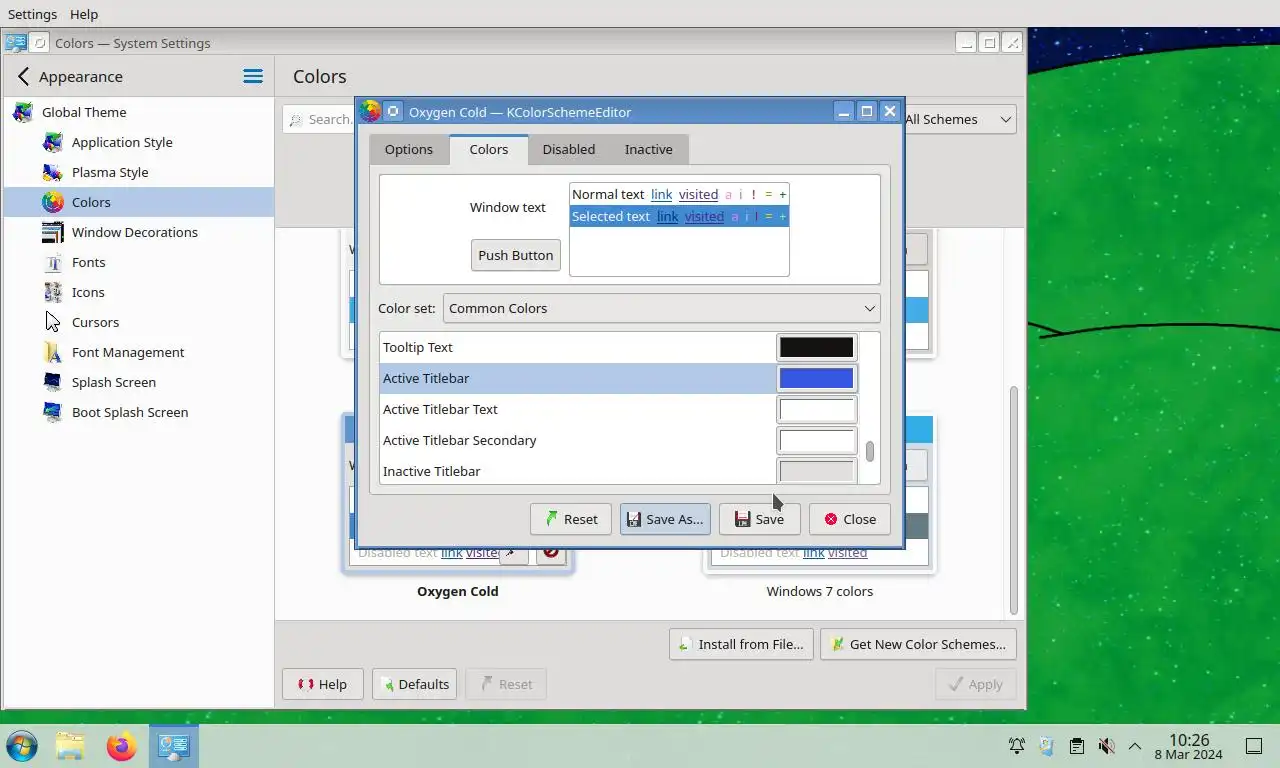The width and height of the screenshot is (1280, 768).
Task: Open Window Decorations settings
Action: [x=137, y=232]
